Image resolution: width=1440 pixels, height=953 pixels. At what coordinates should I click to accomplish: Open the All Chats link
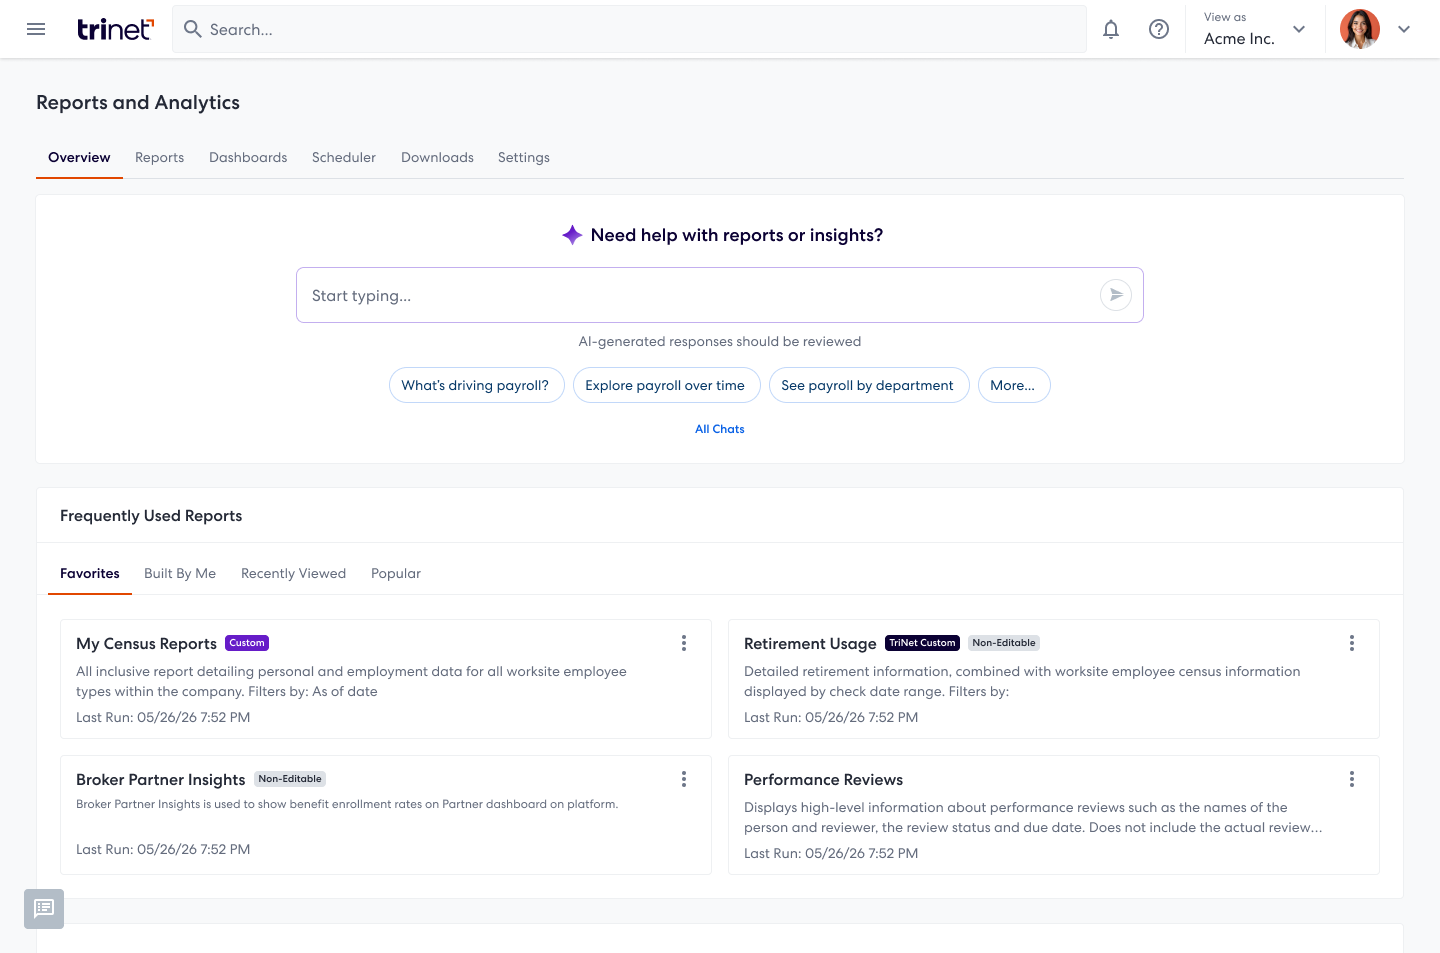tap(720, 429)
